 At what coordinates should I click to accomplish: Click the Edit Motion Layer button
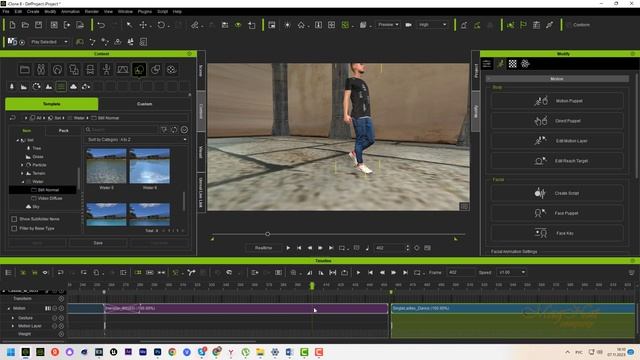coord(557,141)
